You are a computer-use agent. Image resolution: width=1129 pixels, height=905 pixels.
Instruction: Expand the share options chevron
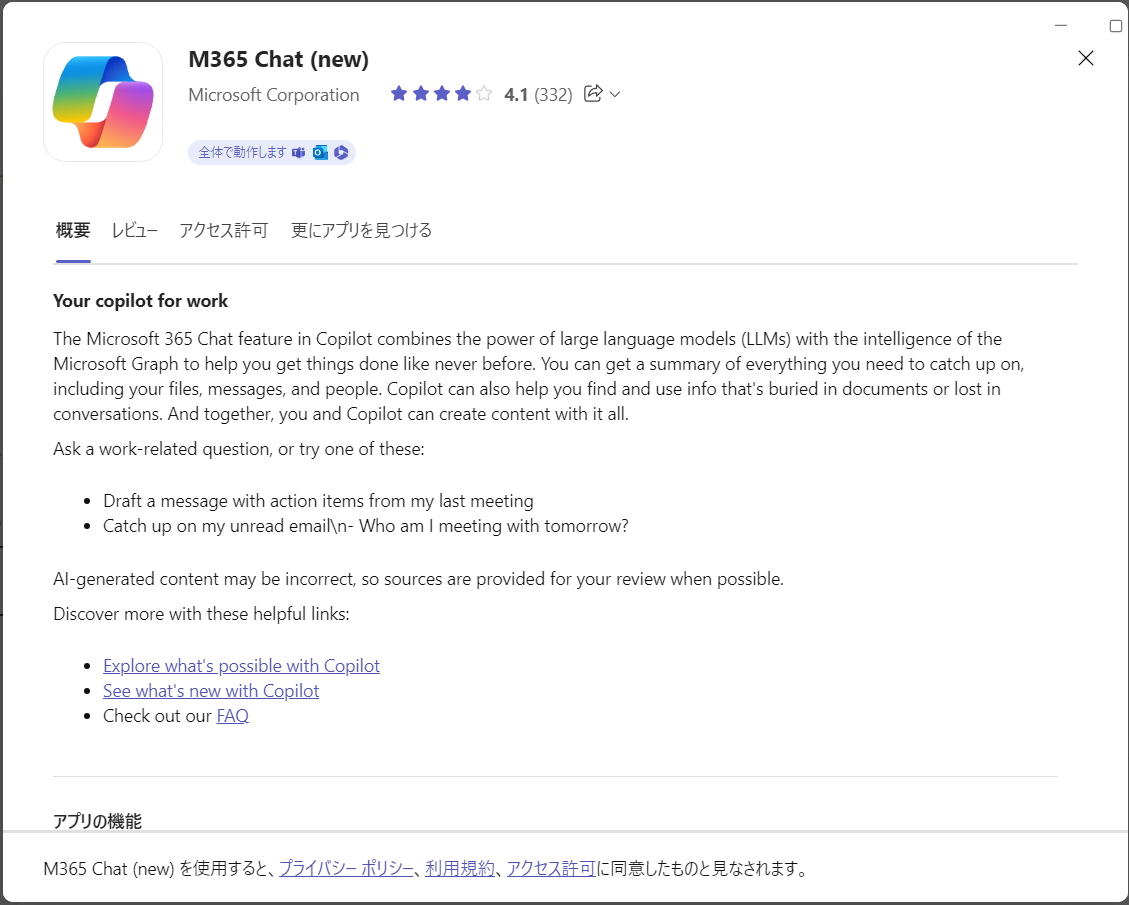point(615,94)
